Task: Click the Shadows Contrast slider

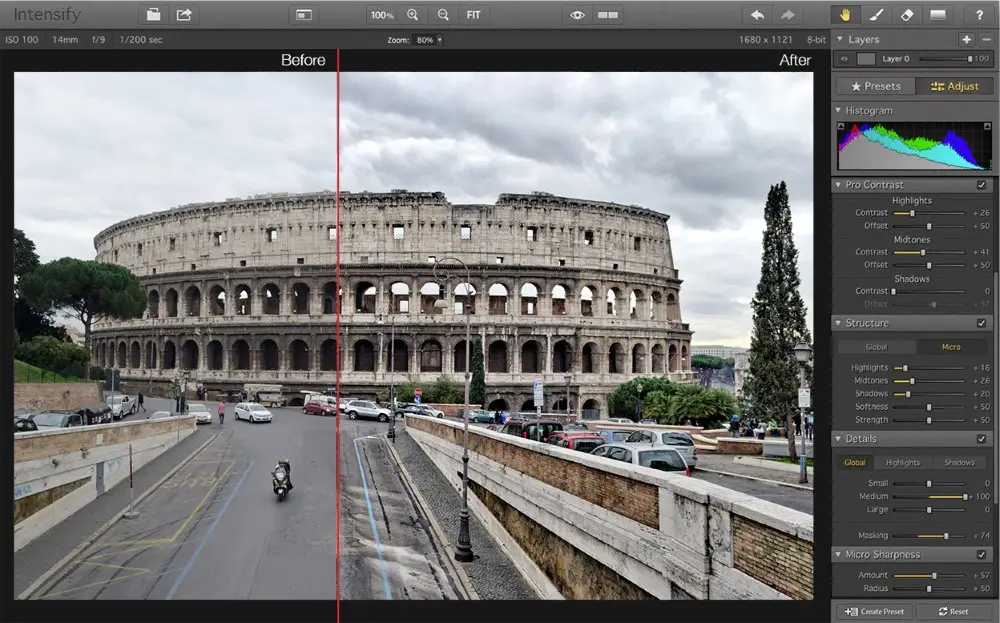Action: click(929, 291)
